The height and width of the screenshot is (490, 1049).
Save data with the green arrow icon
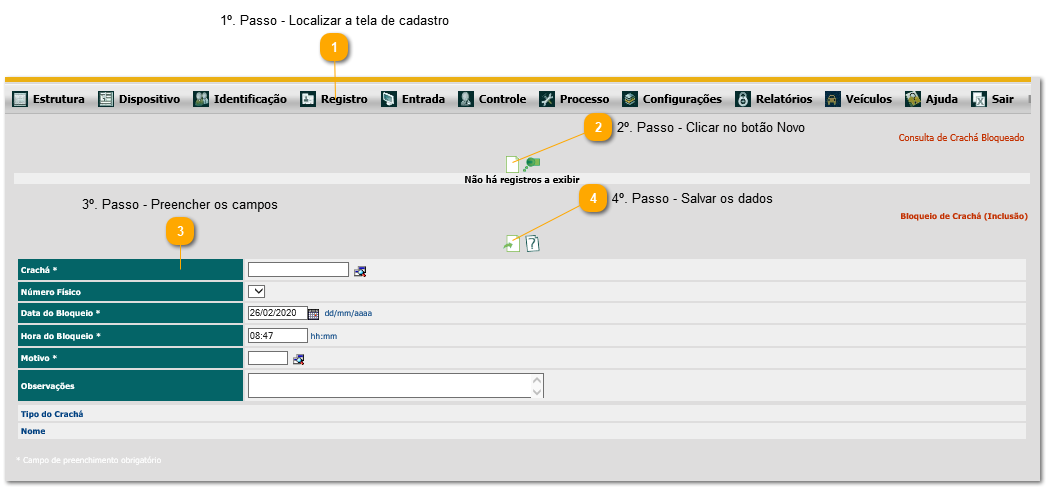pyautogui.click(x=512, y=244)
